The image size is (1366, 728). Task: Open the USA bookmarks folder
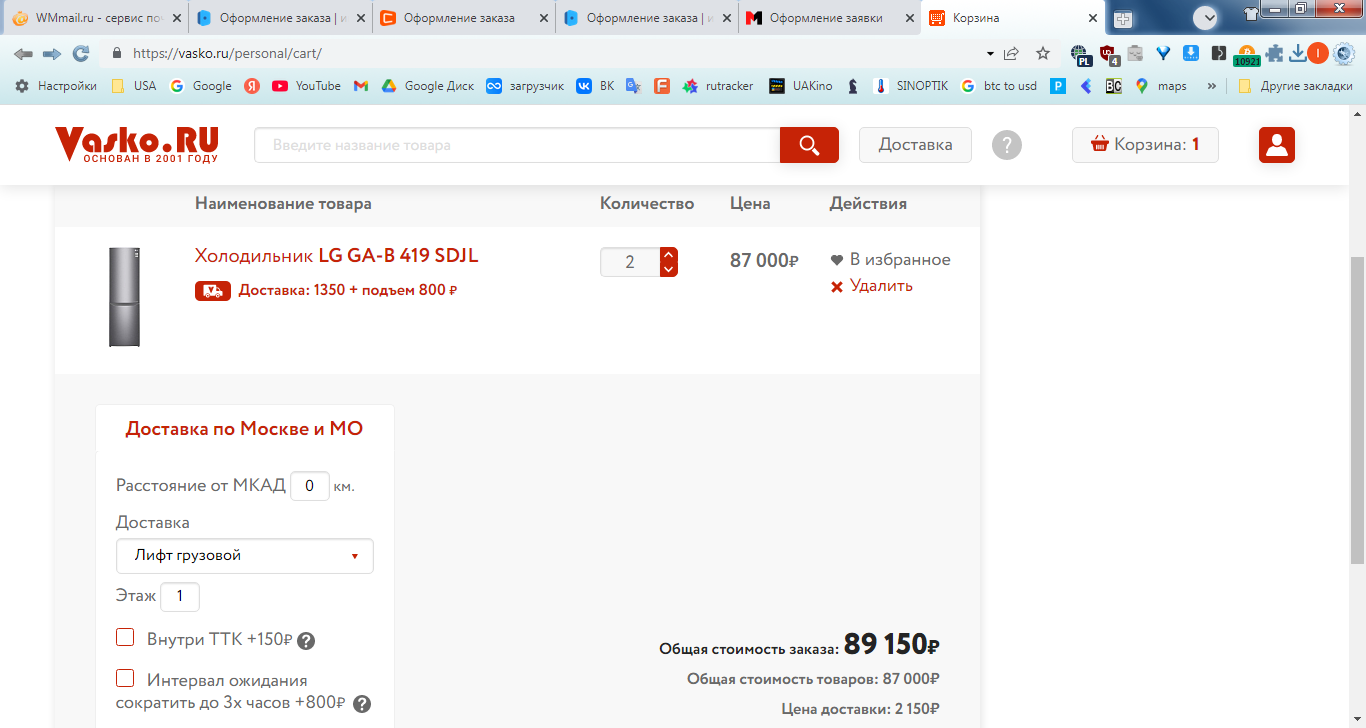click(x=134, y=86)
